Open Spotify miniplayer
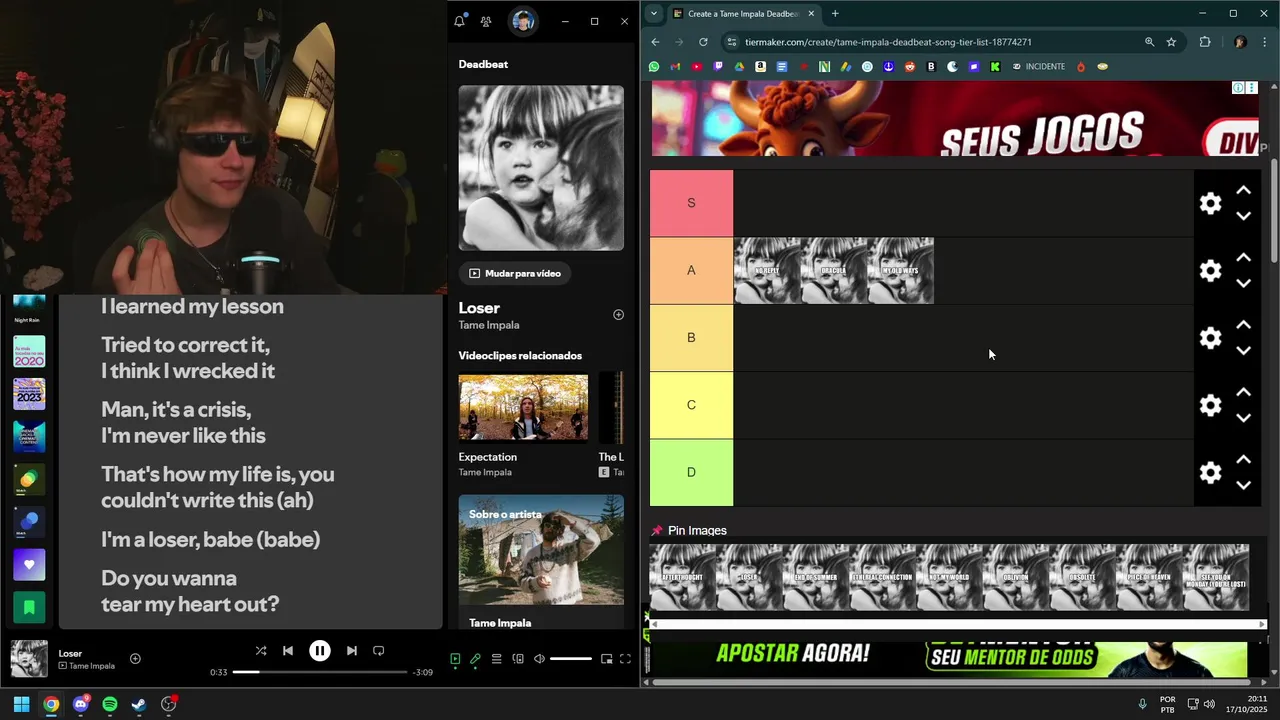The width and height of the screenshot is (1280, 720). click(x=606, y=659)
